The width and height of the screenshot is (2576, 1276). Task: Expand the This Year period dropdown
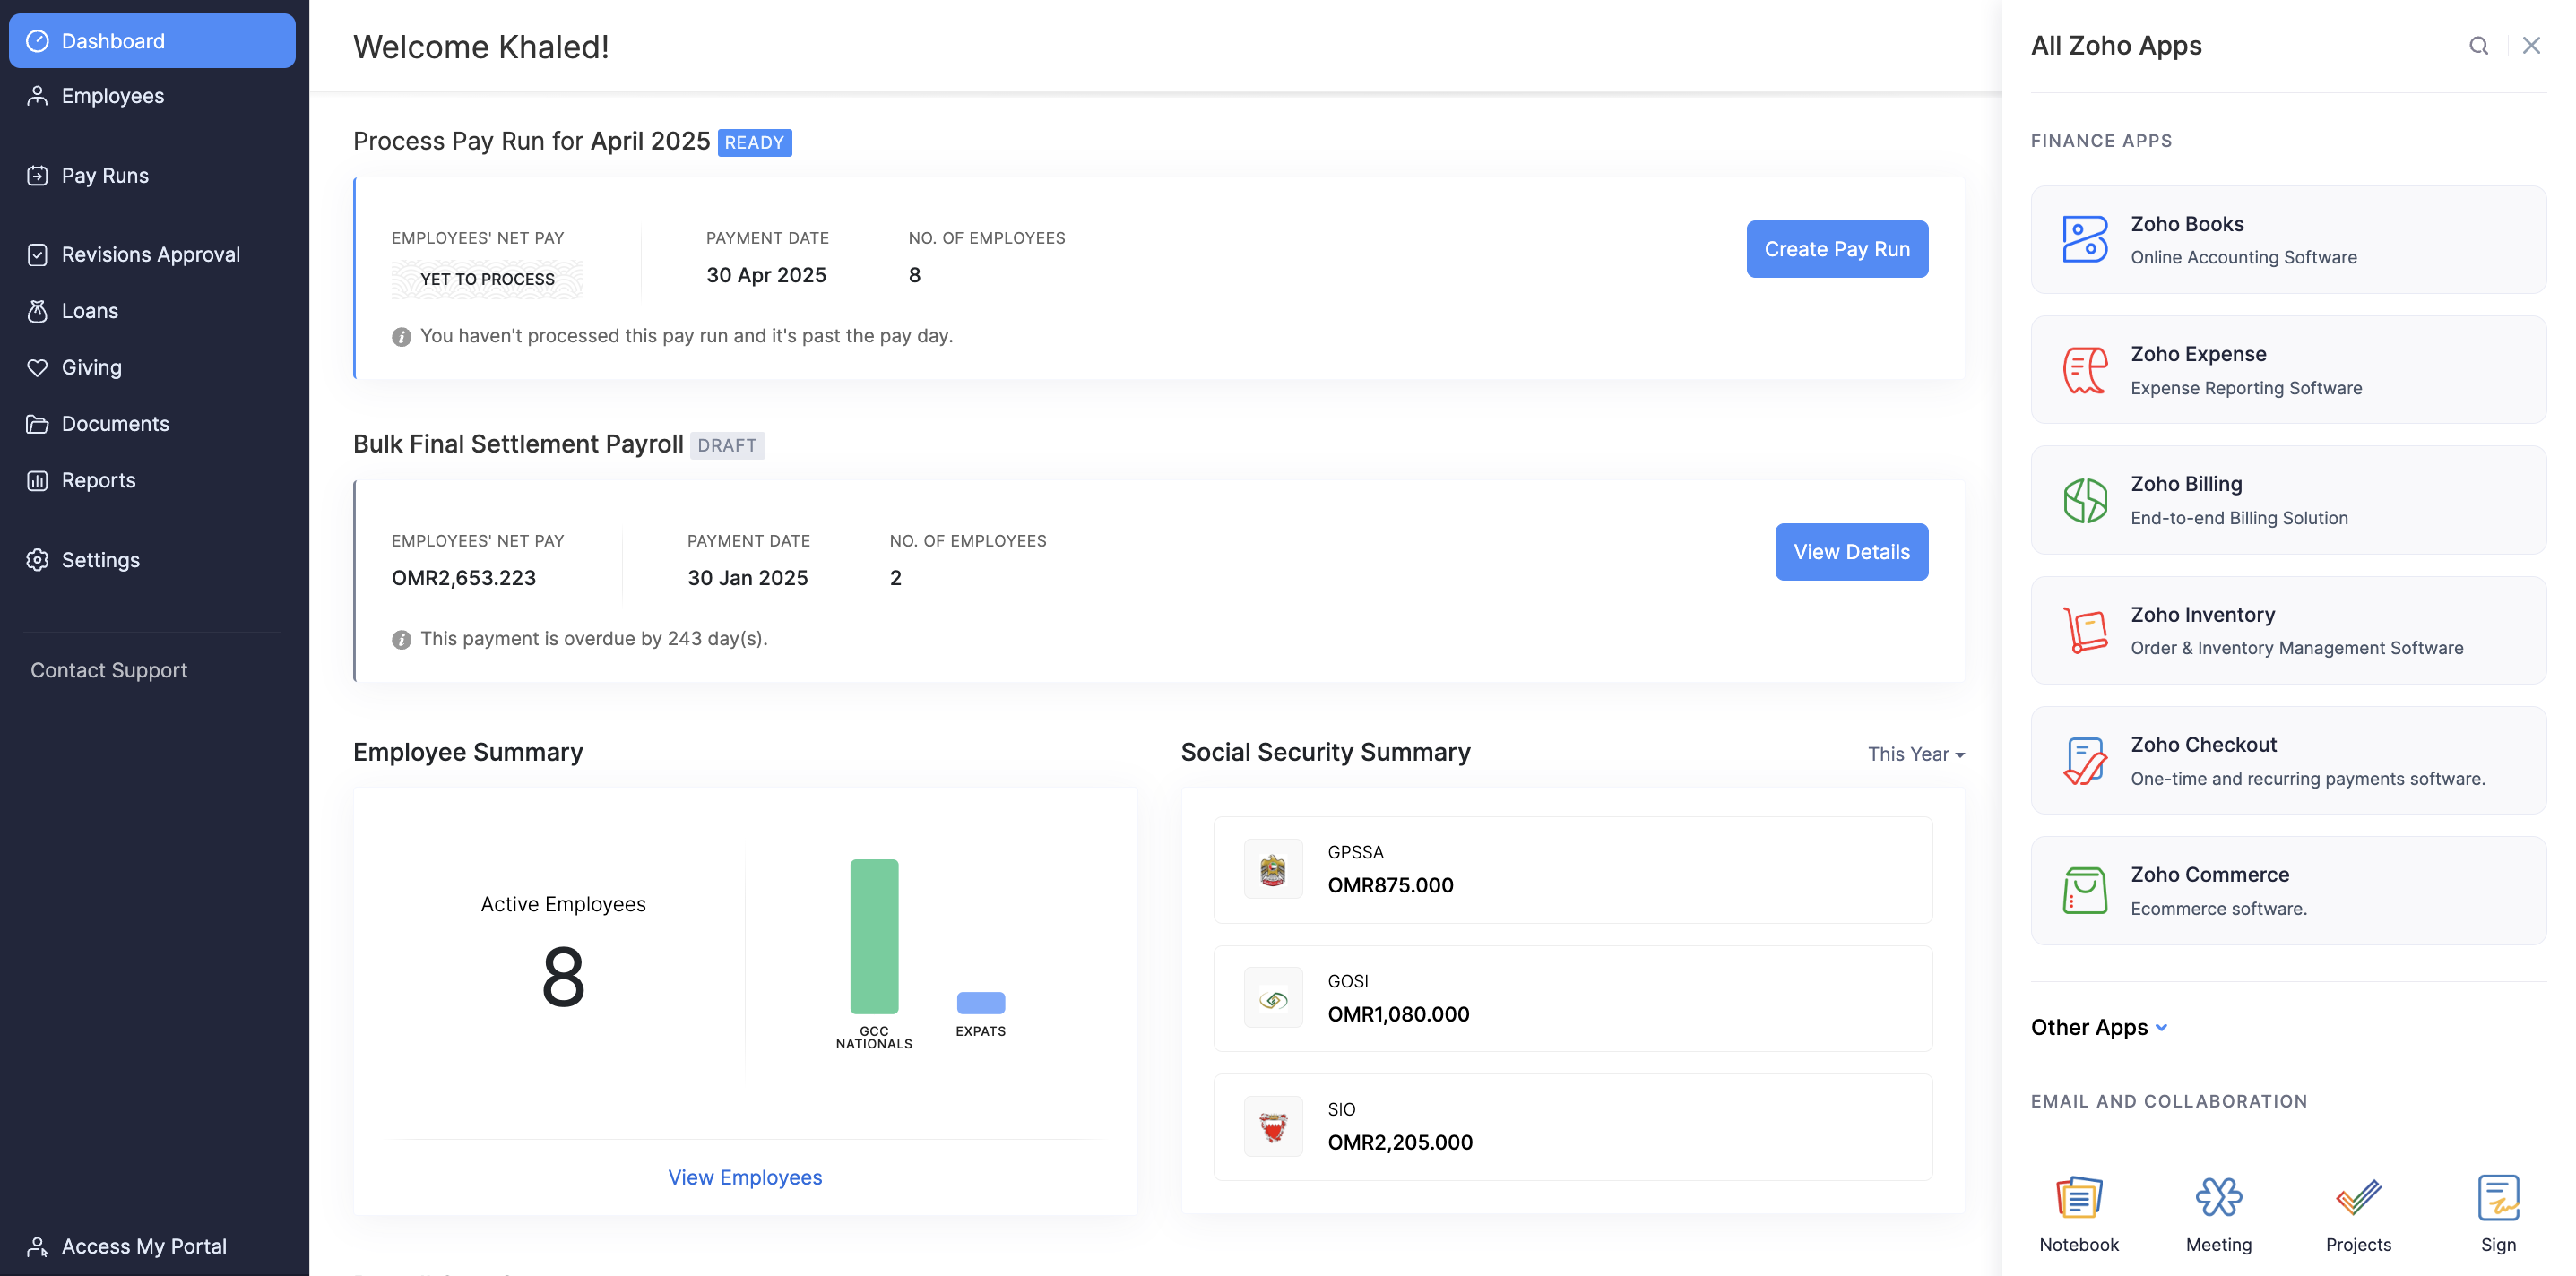1915,754
